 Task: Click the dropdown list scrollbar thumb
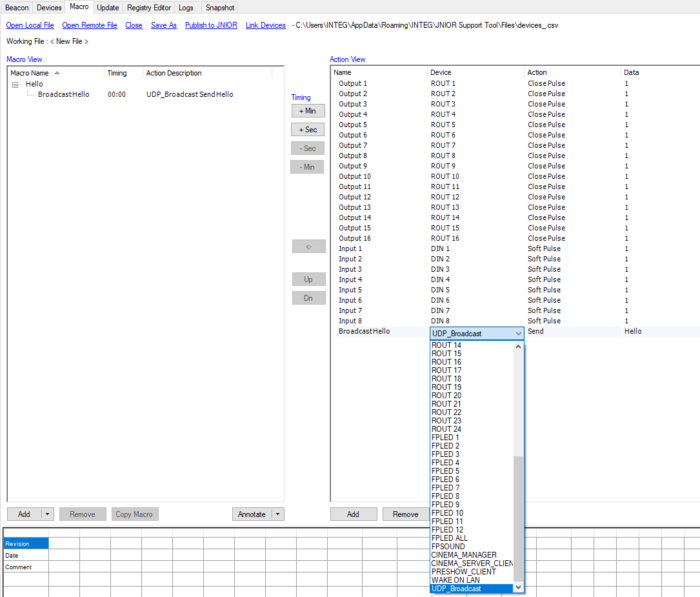(x=518, y=519)
